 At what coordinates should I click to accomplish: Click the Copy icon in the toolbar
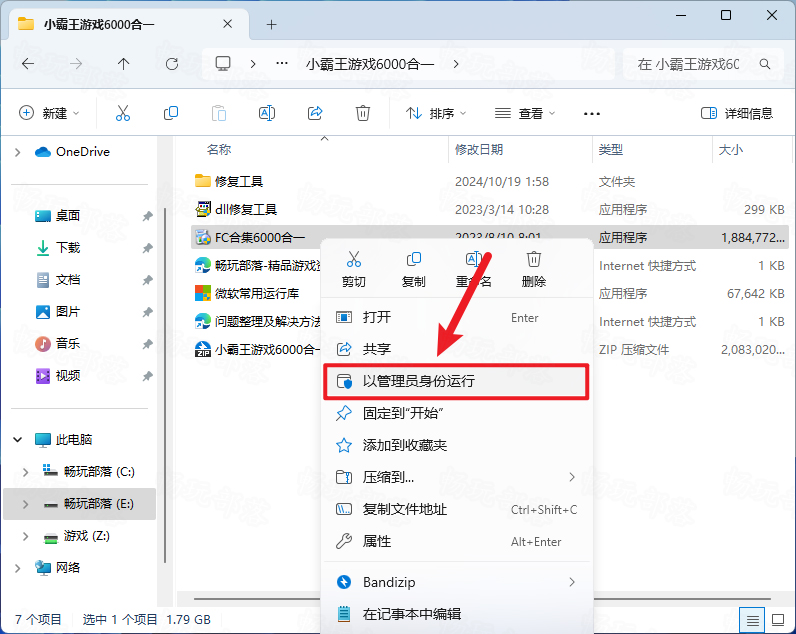coord(171,113)
